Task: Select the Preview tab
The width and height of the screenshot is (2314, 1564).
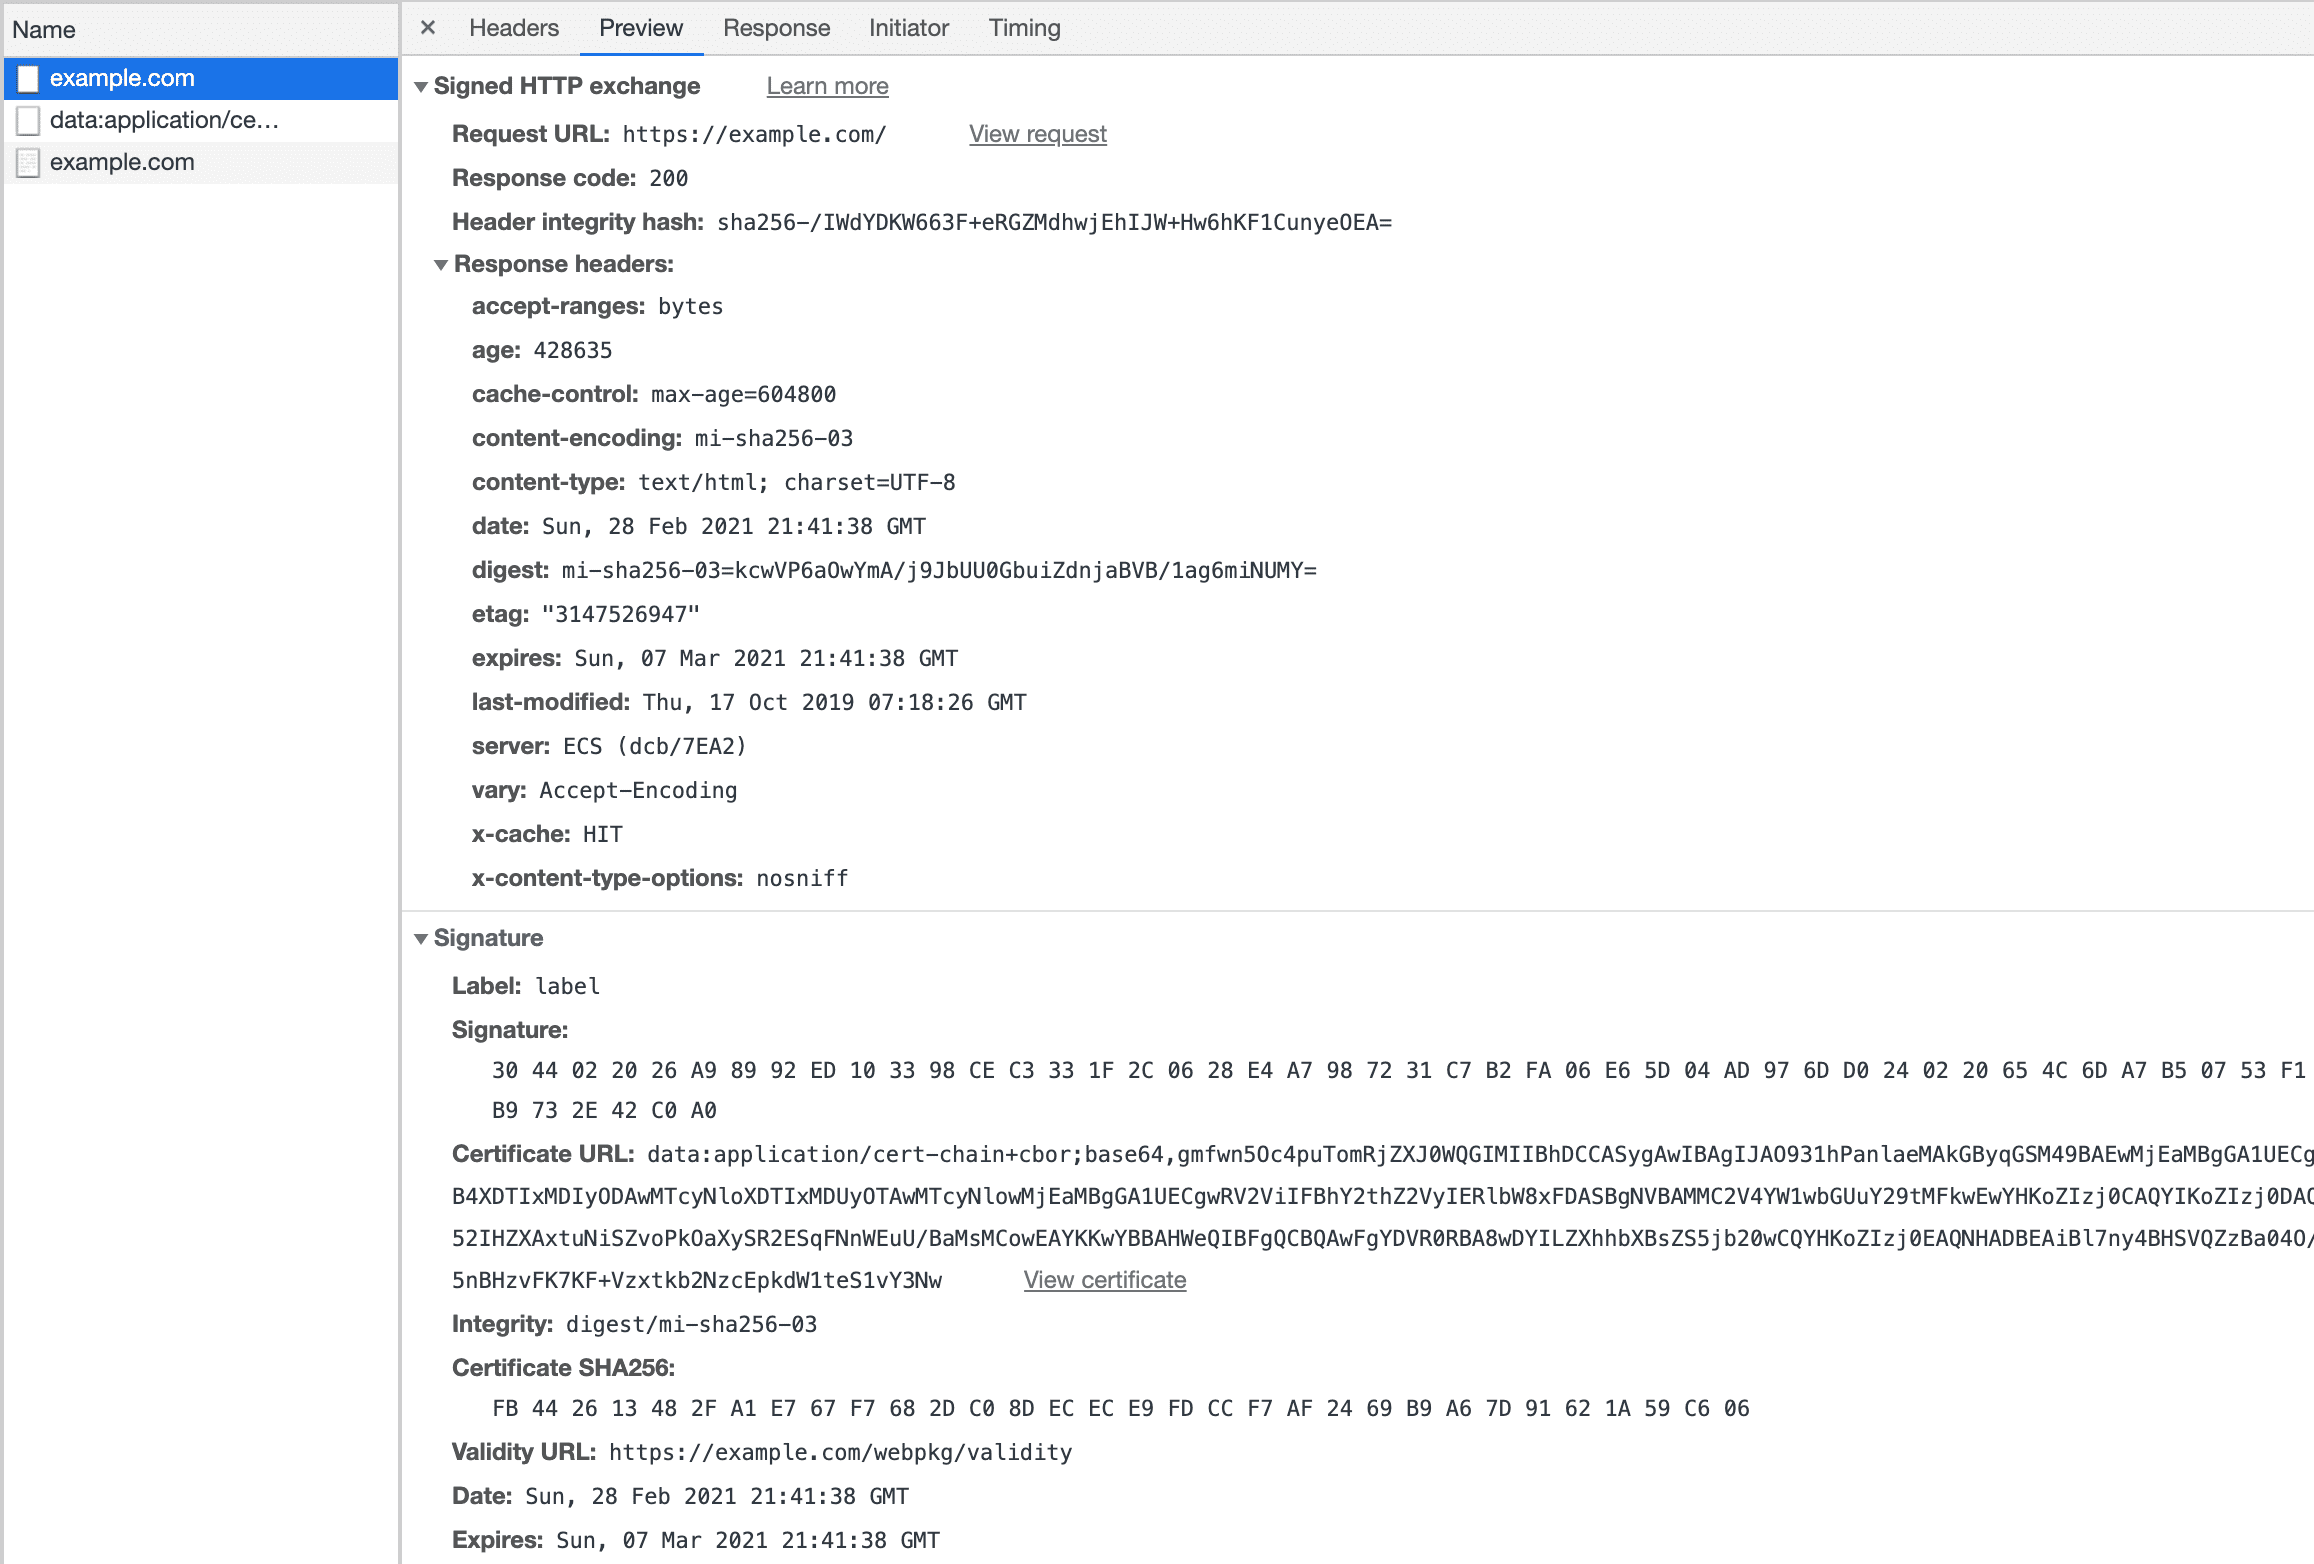Action: pyautogui.click(x=639, y=28)
